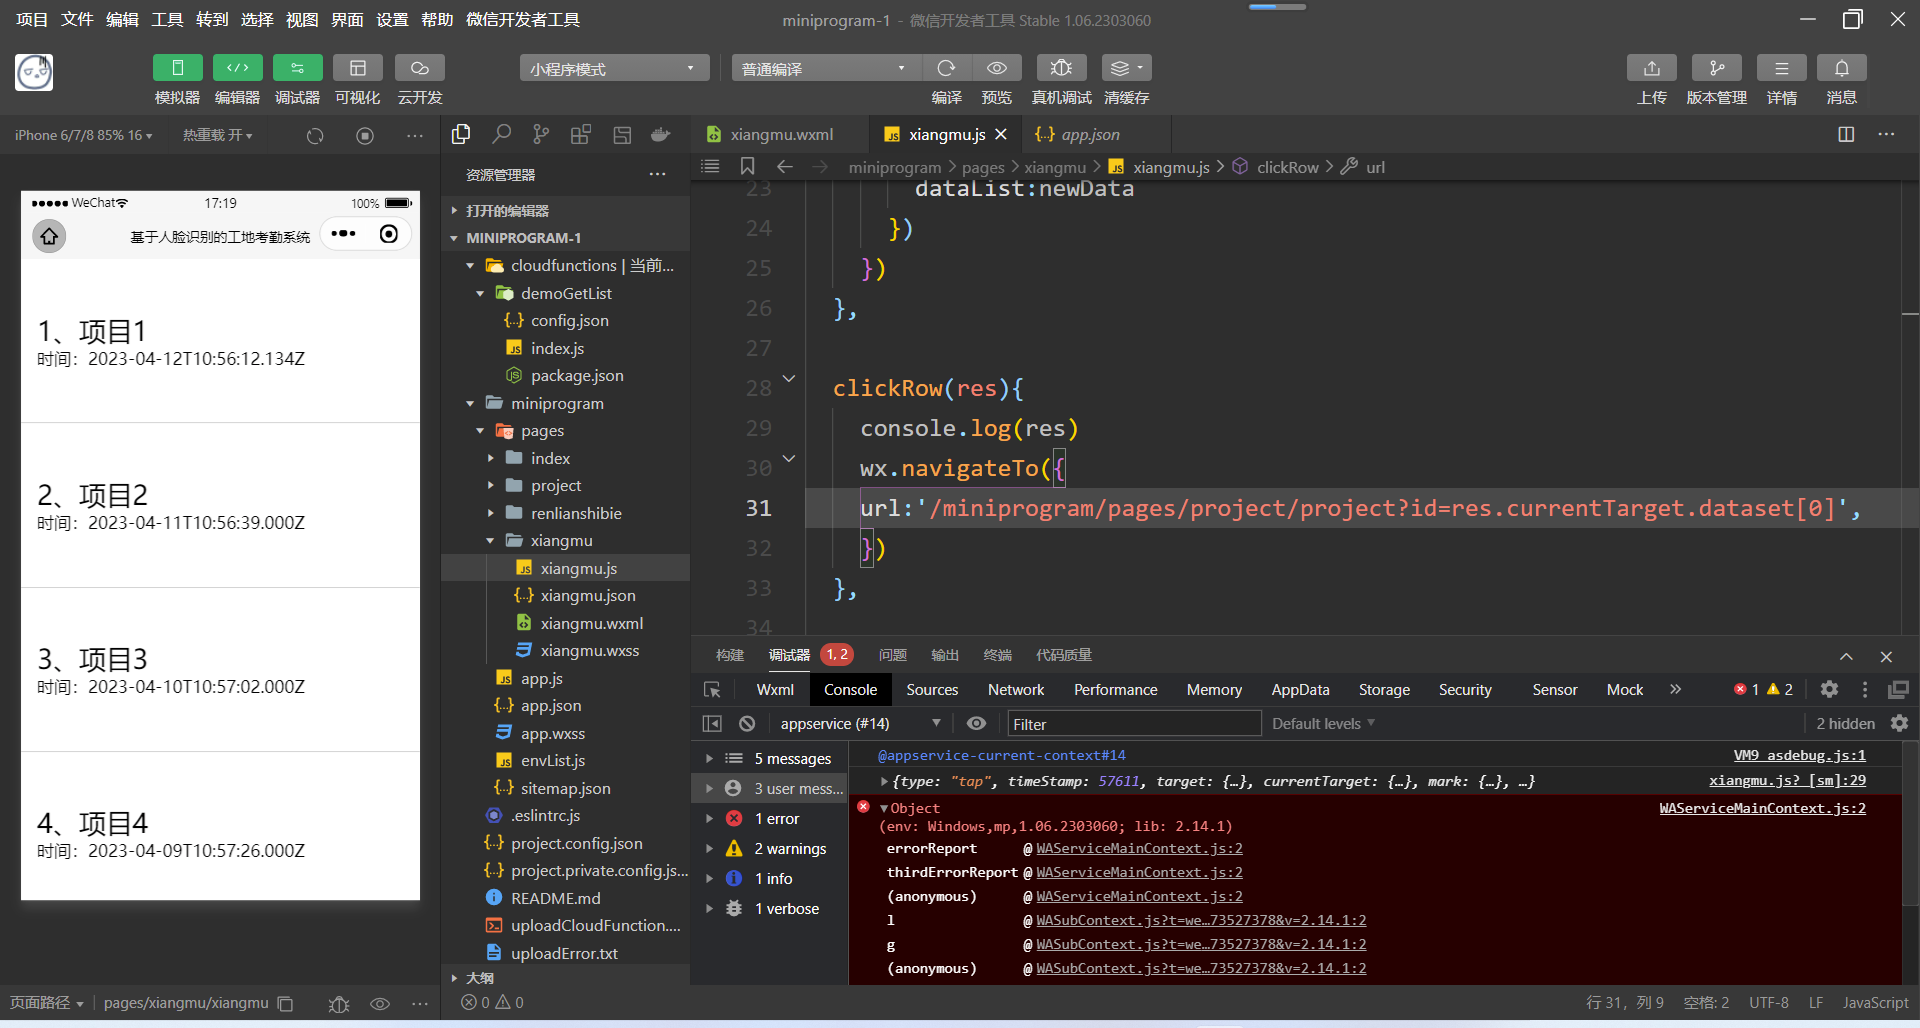Go back in editor navigation
This screenshot has width=1920, height=1028.
pos(785,166)
